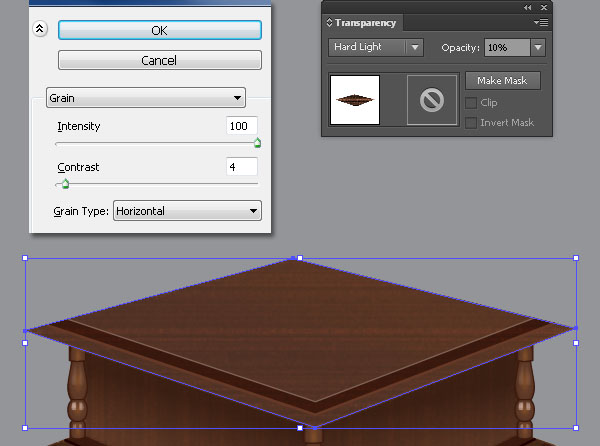Click the bottom-left bounding box handle
The width and height of the screenshot is (600, 446).
coord(25,428)
